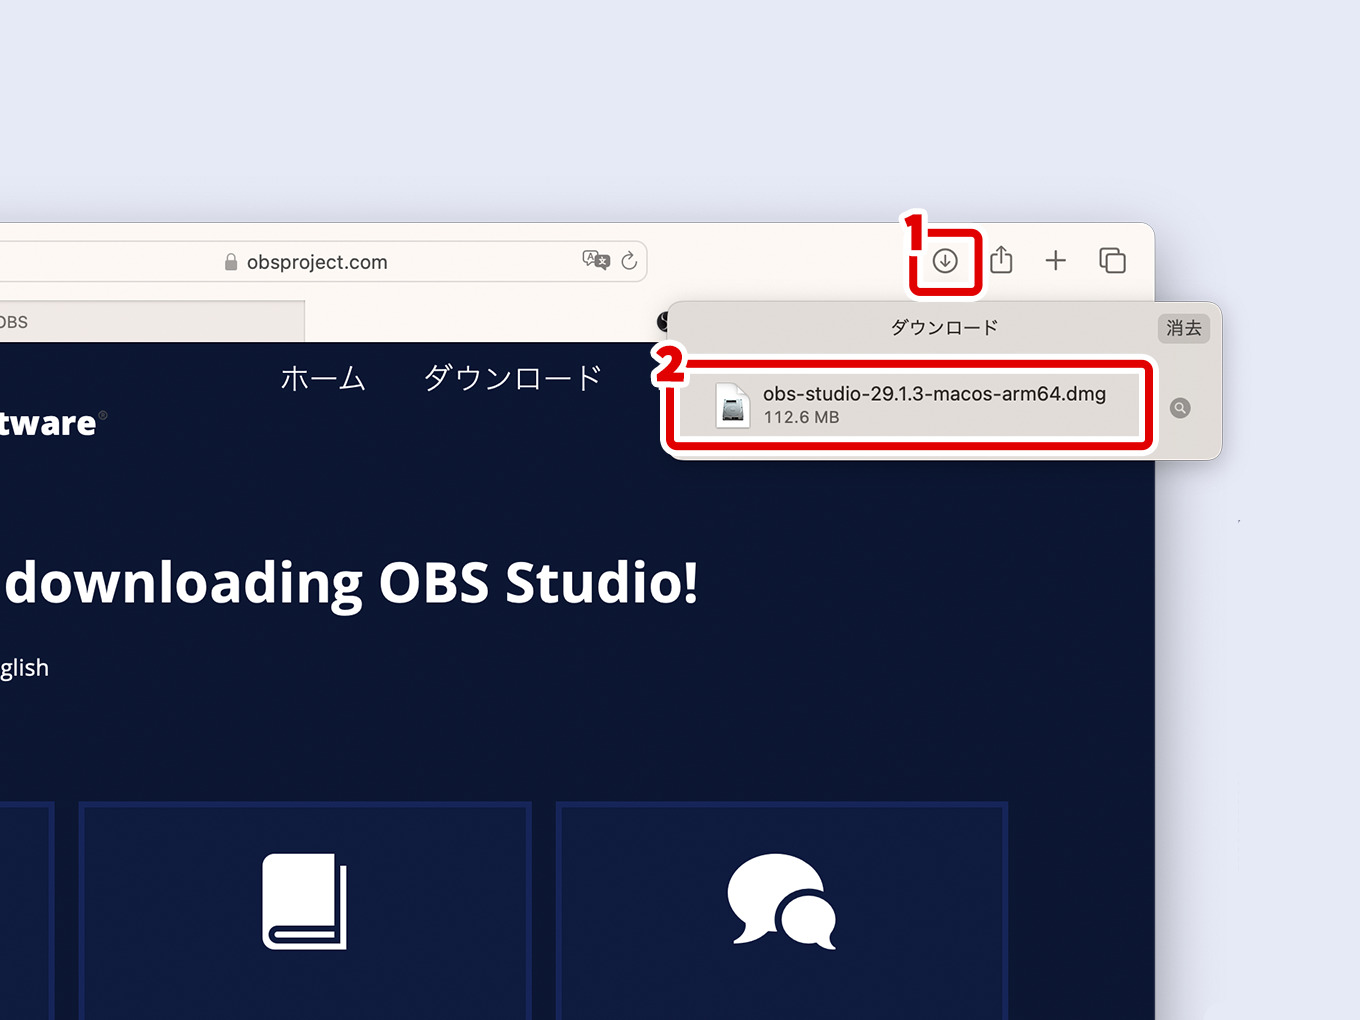Screen dimensions: 1360x1020
Task: Click the dmg file icon in downloads
Action: pyautogui.click(x=733, y=406)
